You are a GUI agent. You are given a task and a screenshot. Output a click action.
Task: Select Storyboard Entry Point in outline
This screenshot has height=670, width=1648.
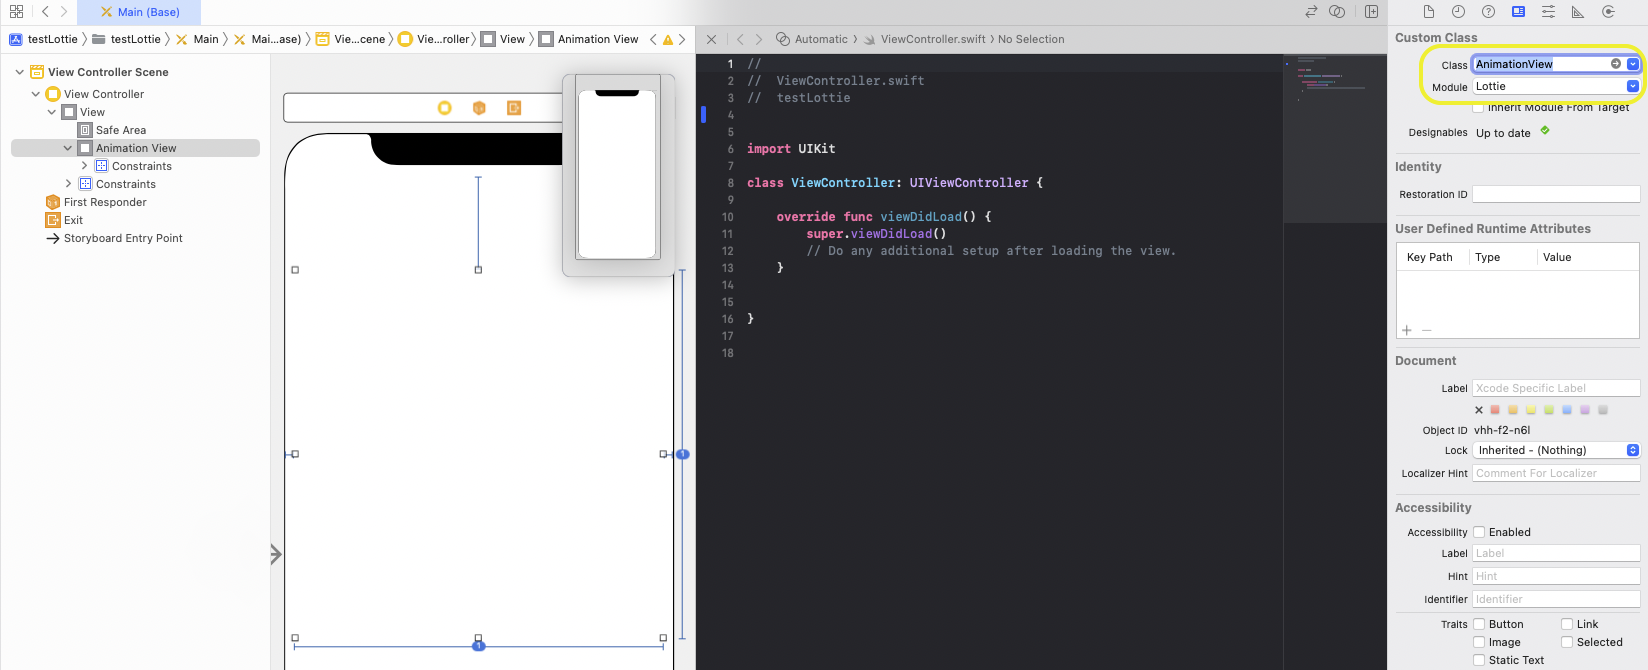[x=114, y=238]
